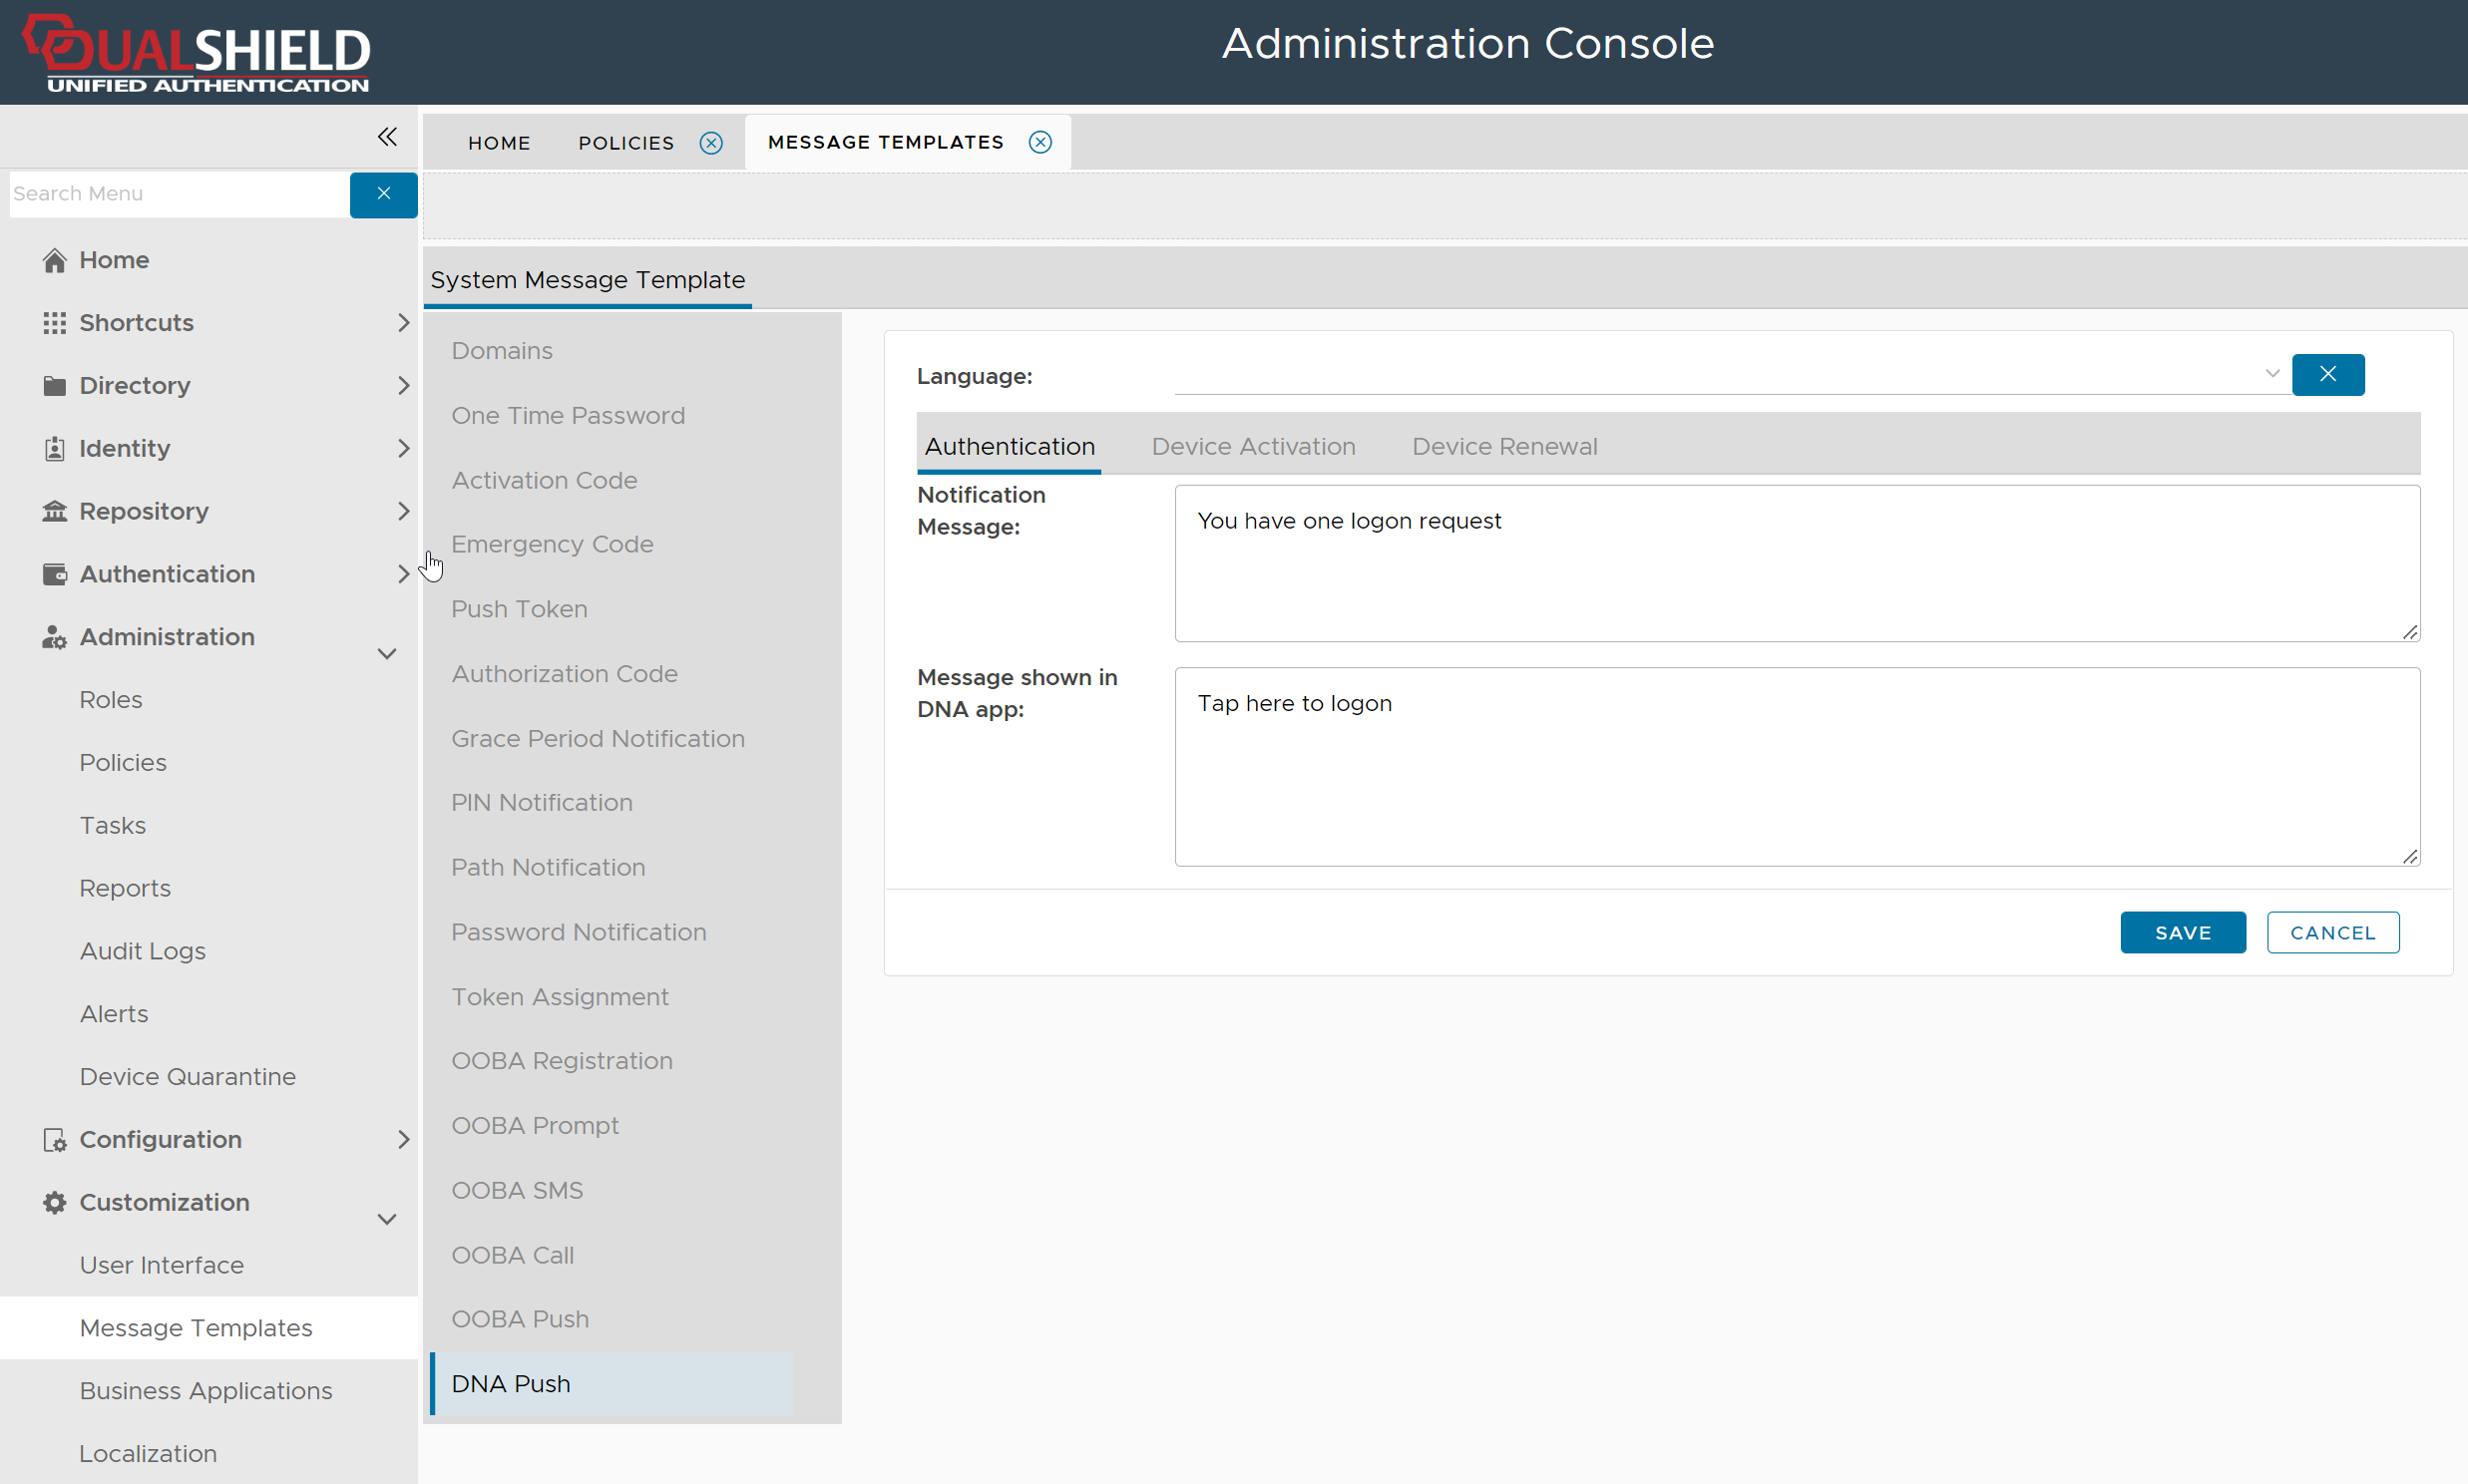Clear the Language selection with X button
2468x1484 pixels.
point(2327,375)
